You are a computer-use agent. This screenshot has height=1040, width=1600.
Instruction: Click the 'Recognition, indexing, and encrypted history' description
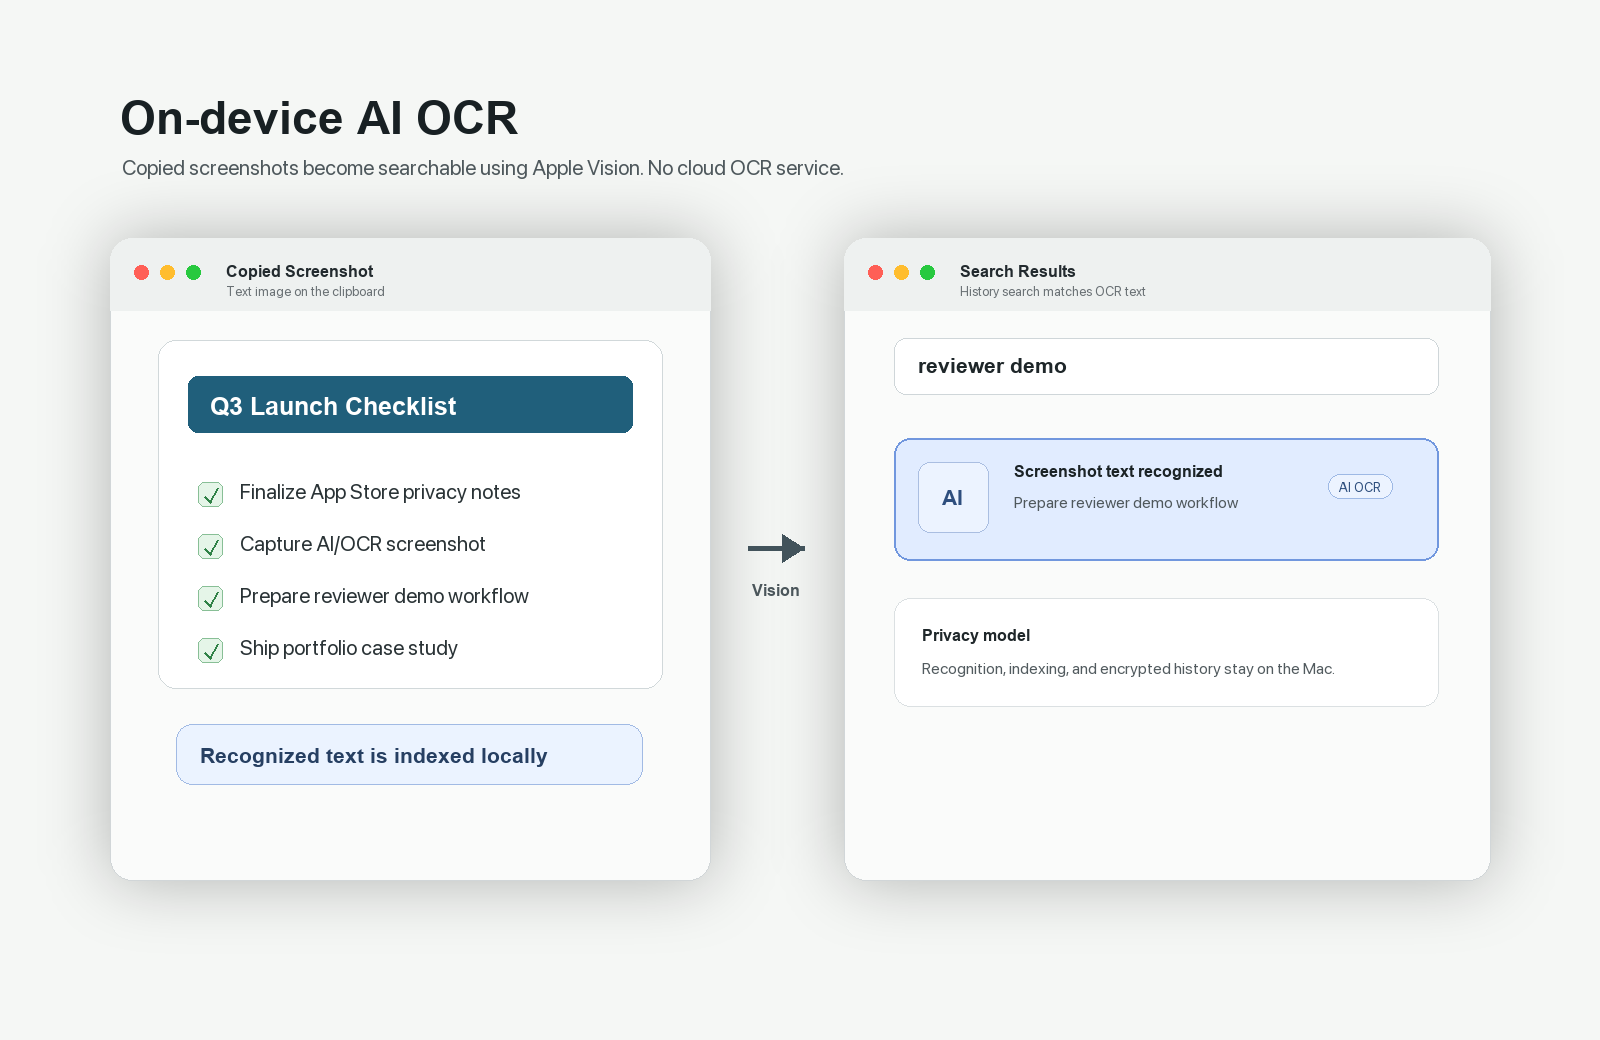[x=1128, y=669]
